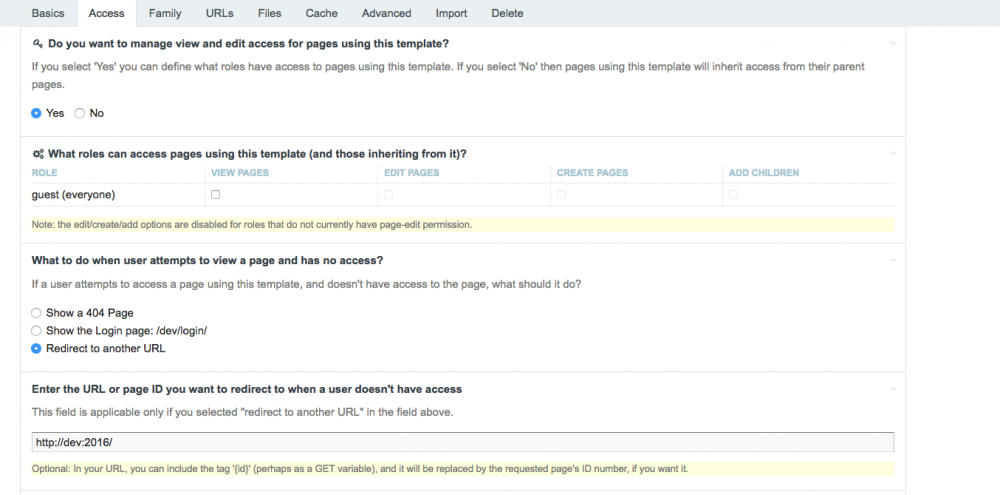Collapse the manage access question section
The height and width of the screenshot is (495, 1000).
pyautogui.click(x=893, y=44)
